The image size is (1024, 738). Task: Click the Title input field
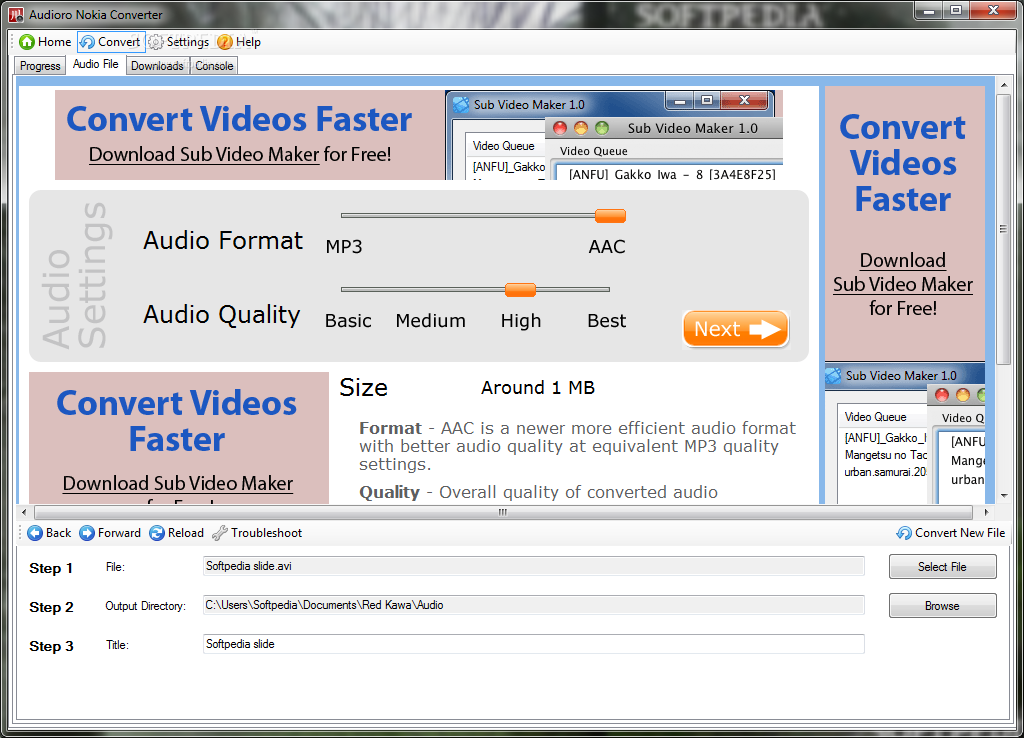click(x=534, y=644)
